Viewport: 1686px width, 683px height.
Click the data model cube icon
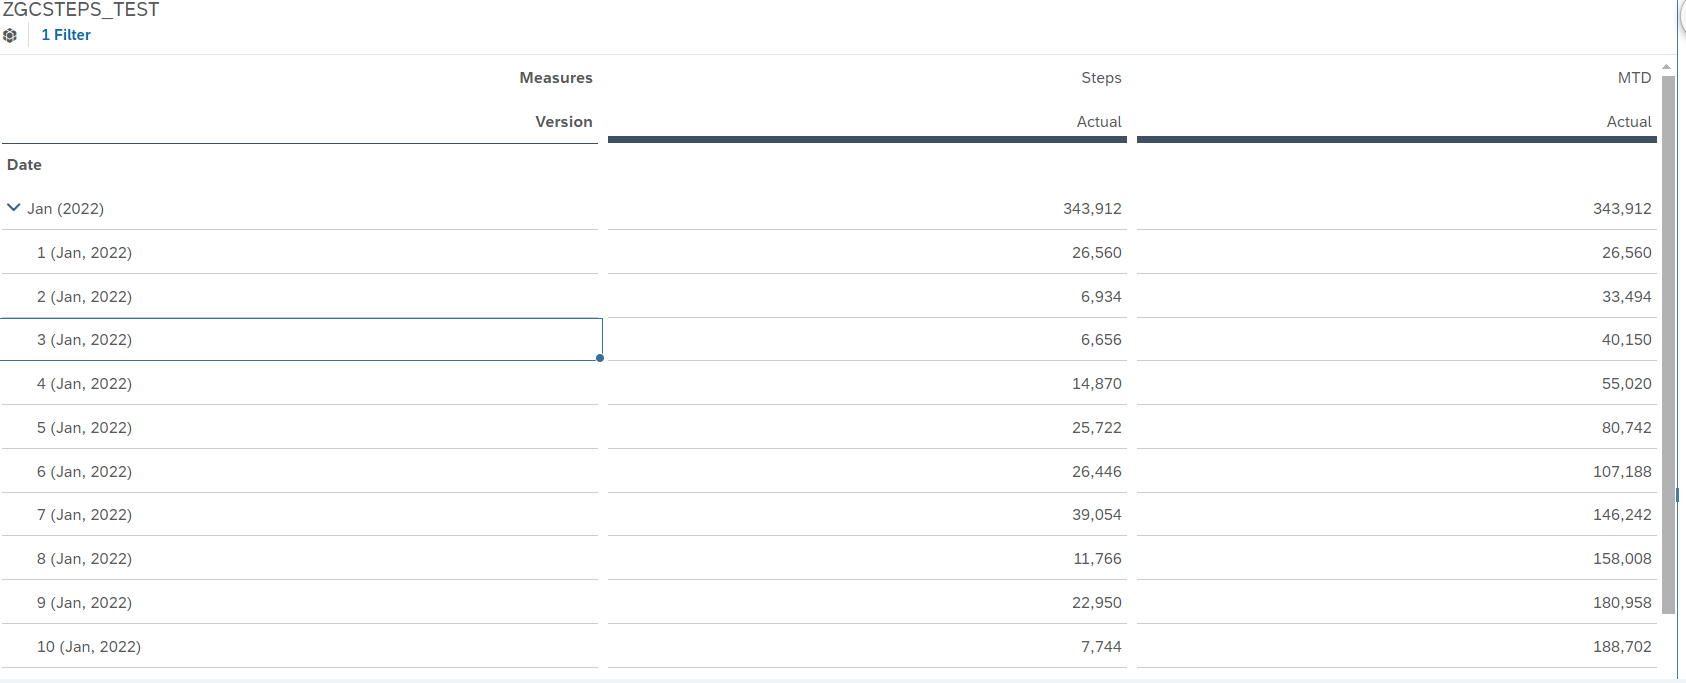pos(10,35)
